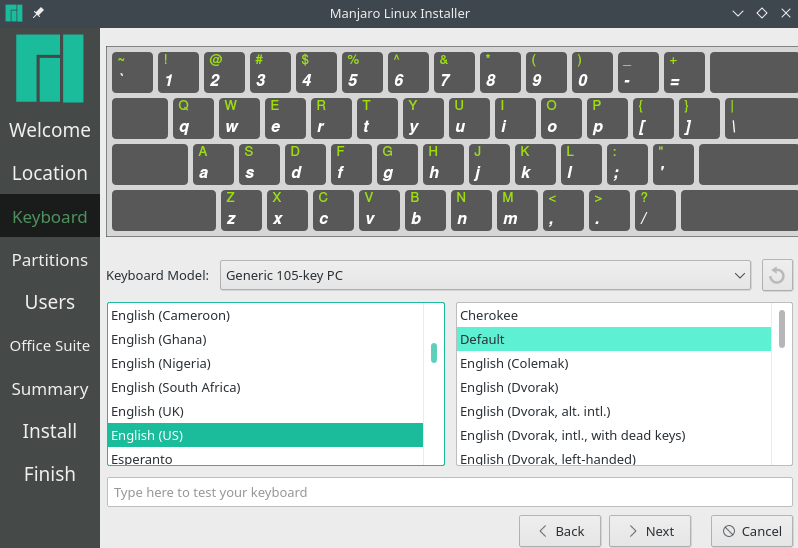798x548 pixels.
Task: Click the T key on keyboard preview
Action: pyautogui.click(x=377, y=119)
